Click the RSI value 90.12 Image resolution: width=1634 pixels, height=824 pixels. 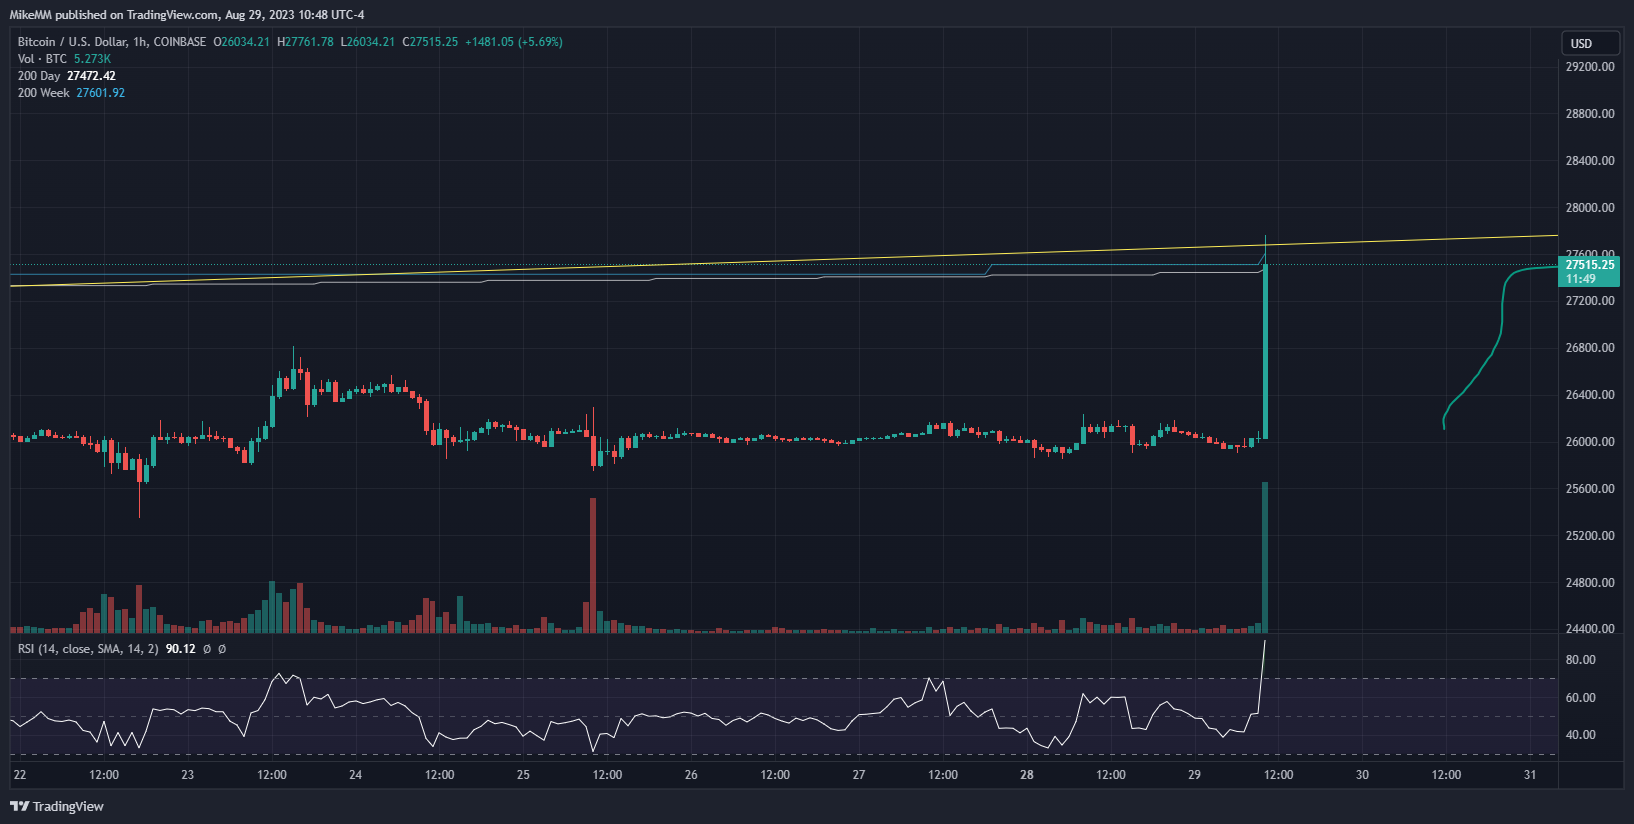[x=180, y=649]
